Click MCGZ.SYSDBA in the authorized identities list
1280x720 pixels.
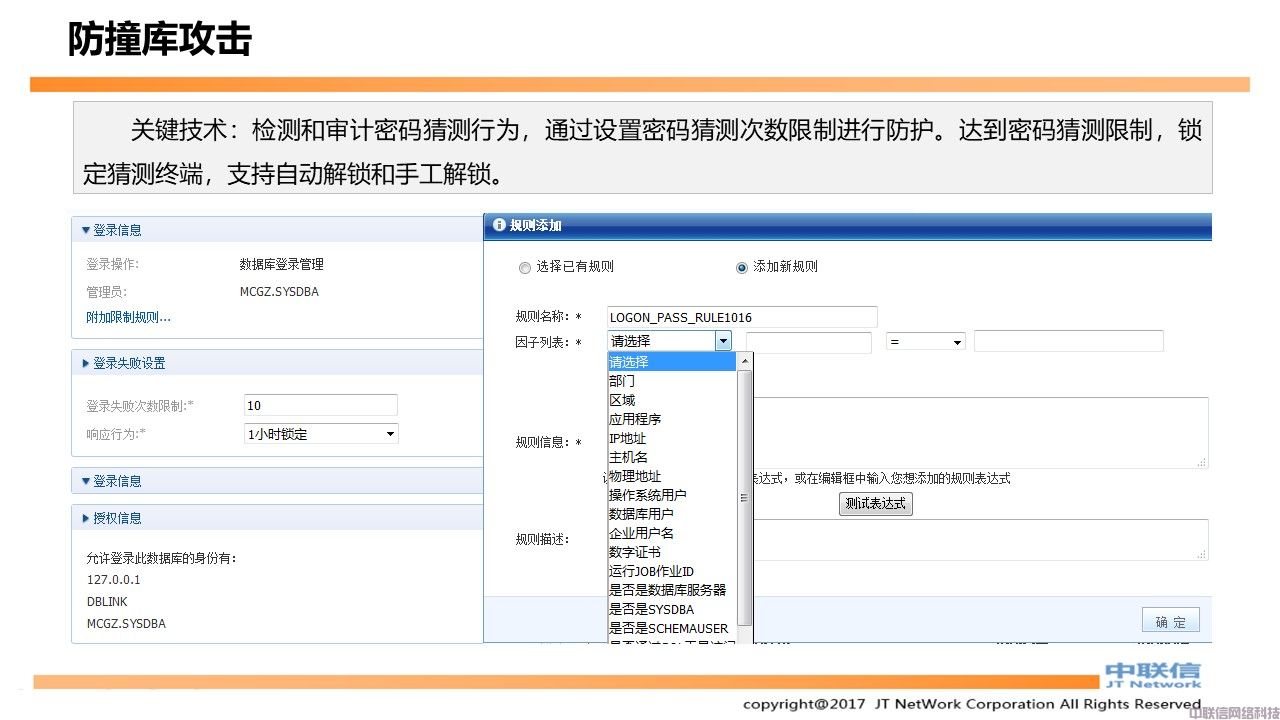tap(126, 624)
